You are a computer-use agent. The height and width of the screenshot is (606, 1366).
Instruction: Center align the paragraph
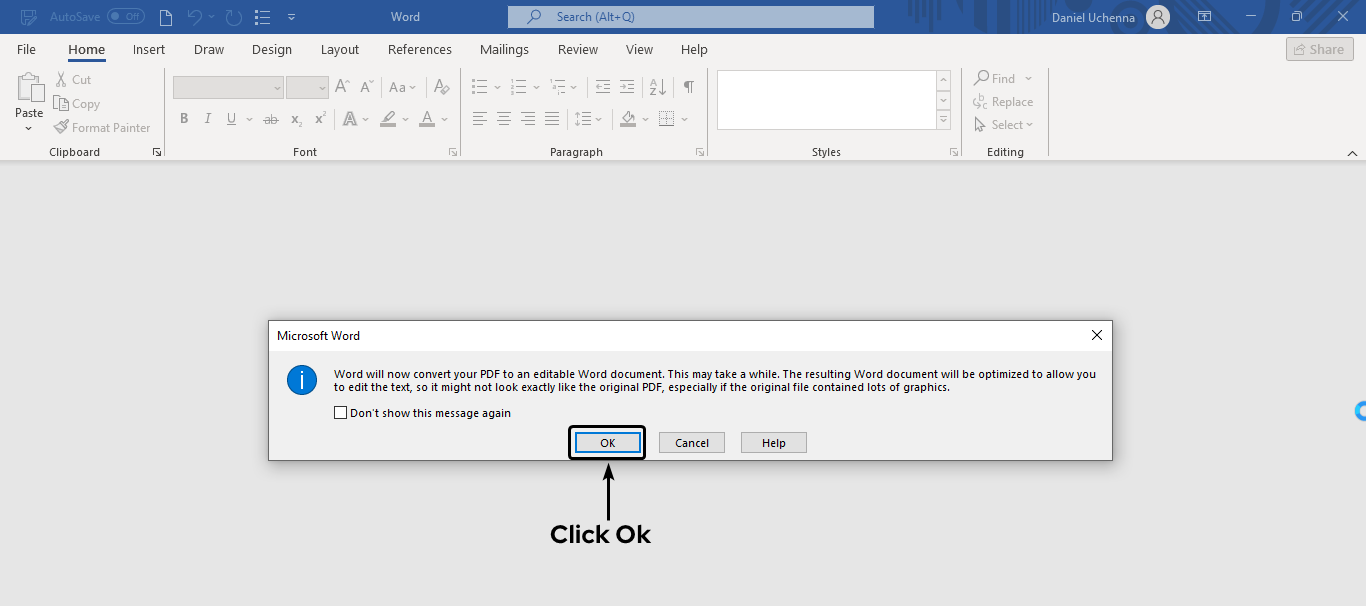tap(503, 118)
